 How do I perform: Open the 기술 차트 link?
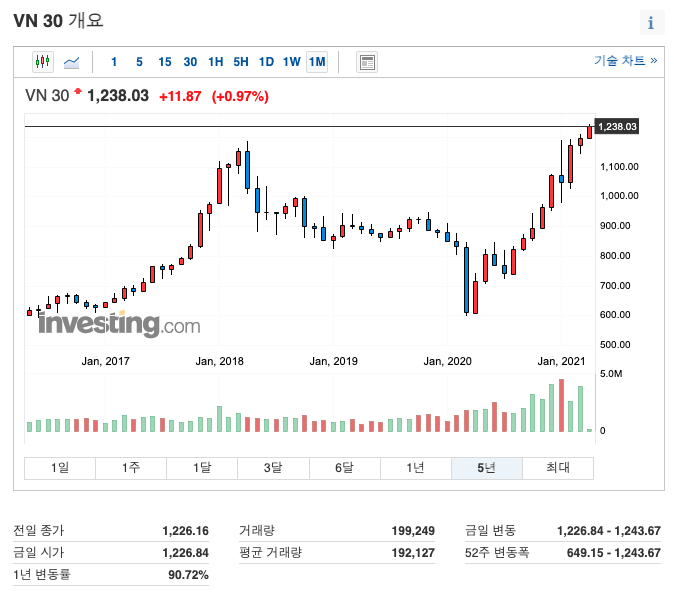point(625,61)
